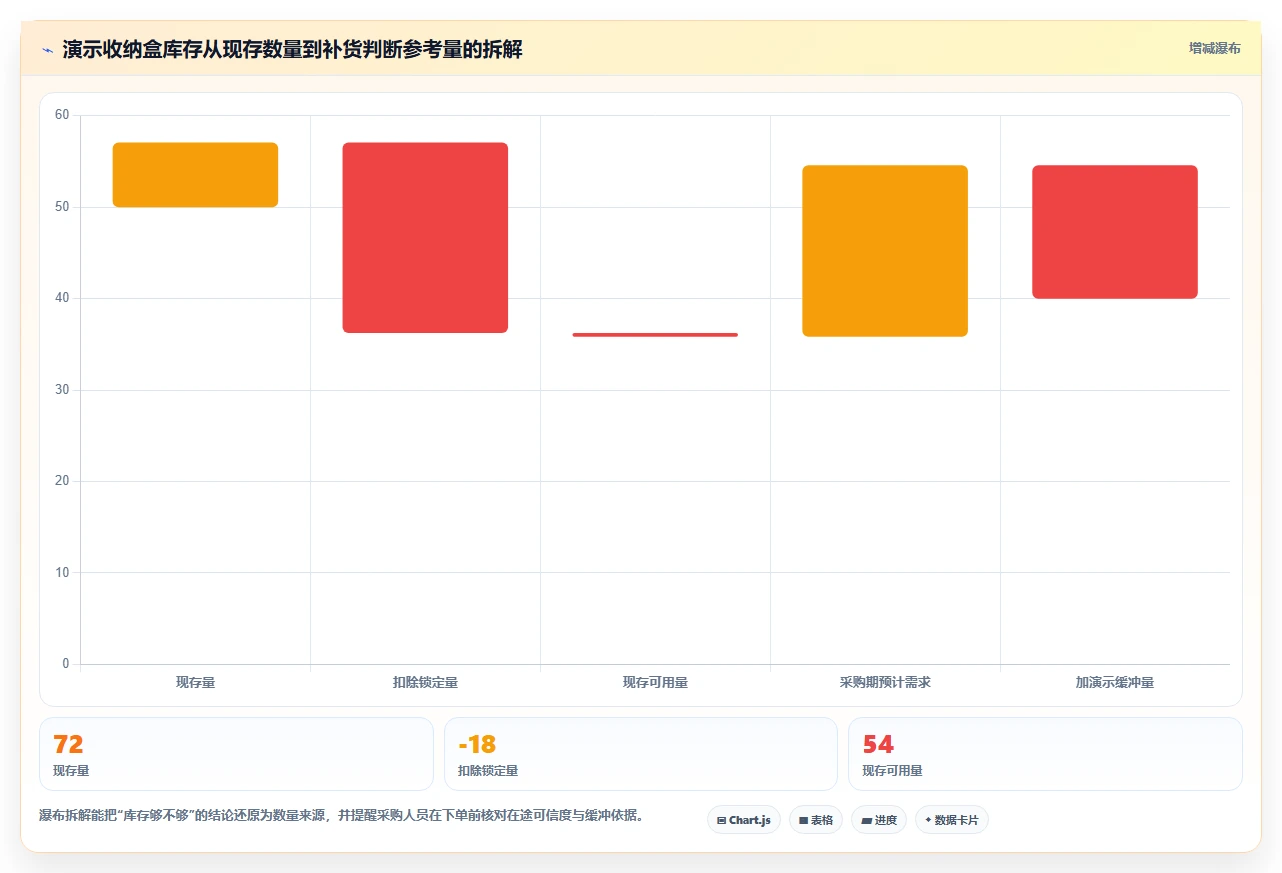
Task: Click the y-axis label 60
Action: click(x=62, y=115)
